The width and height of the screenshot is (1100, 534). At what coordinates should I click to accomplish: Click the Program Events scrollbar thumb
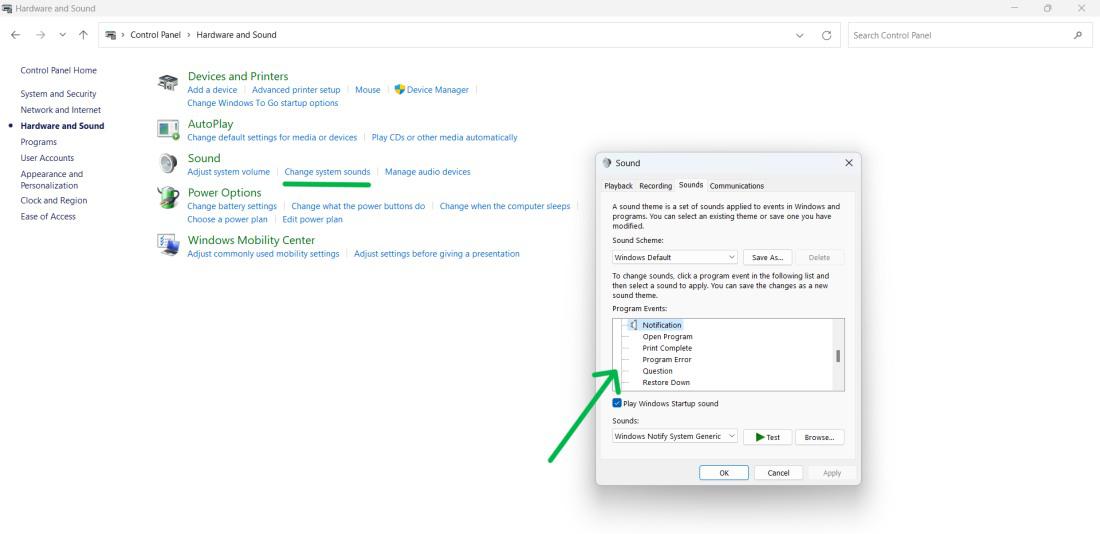838,356
